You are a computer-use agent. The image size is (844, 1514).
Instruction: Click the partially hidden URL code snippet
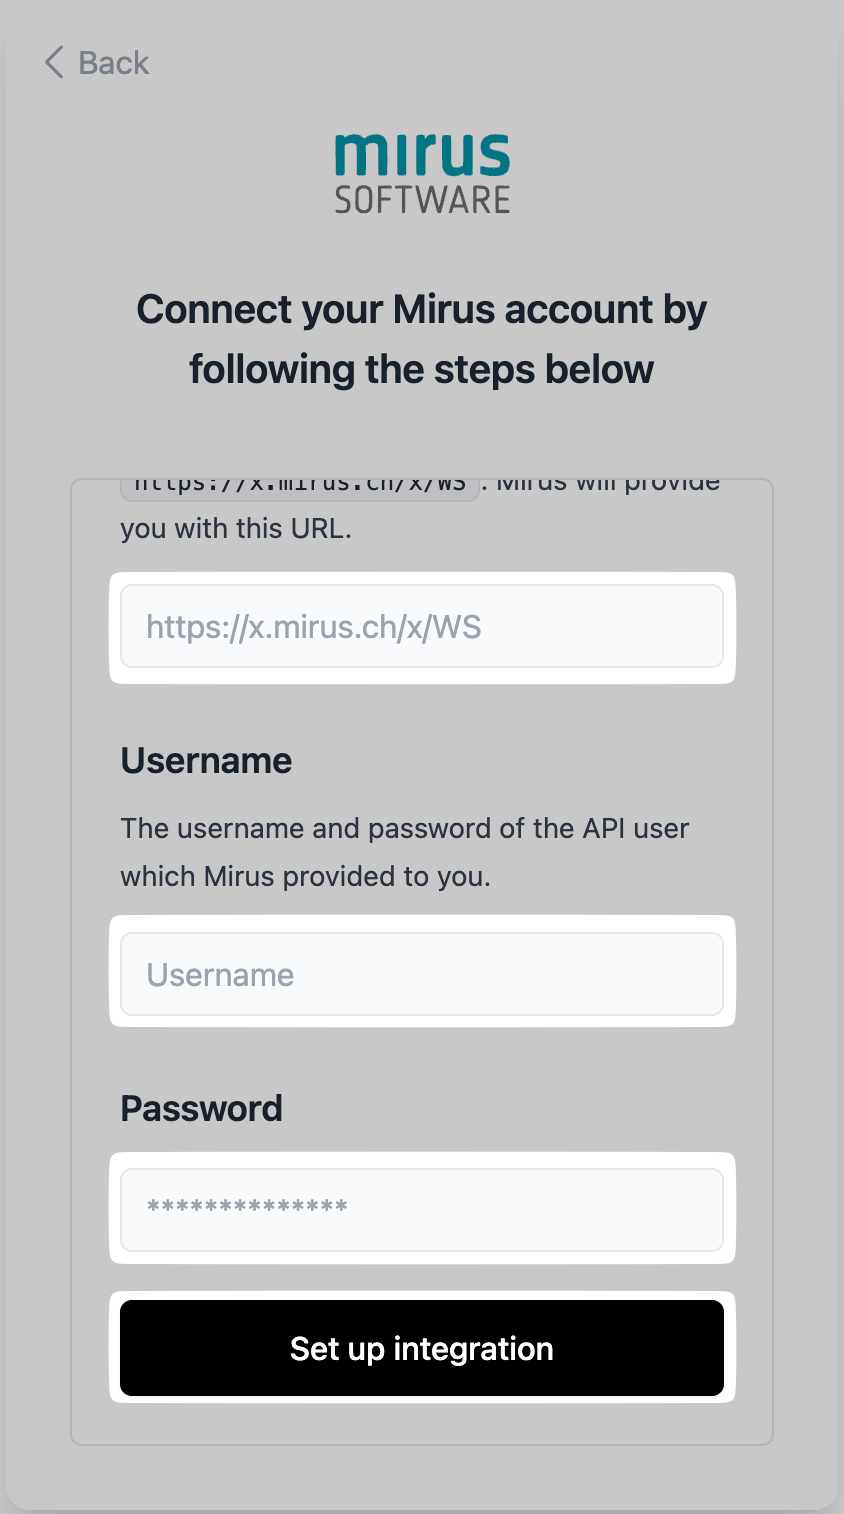point(300,487)
